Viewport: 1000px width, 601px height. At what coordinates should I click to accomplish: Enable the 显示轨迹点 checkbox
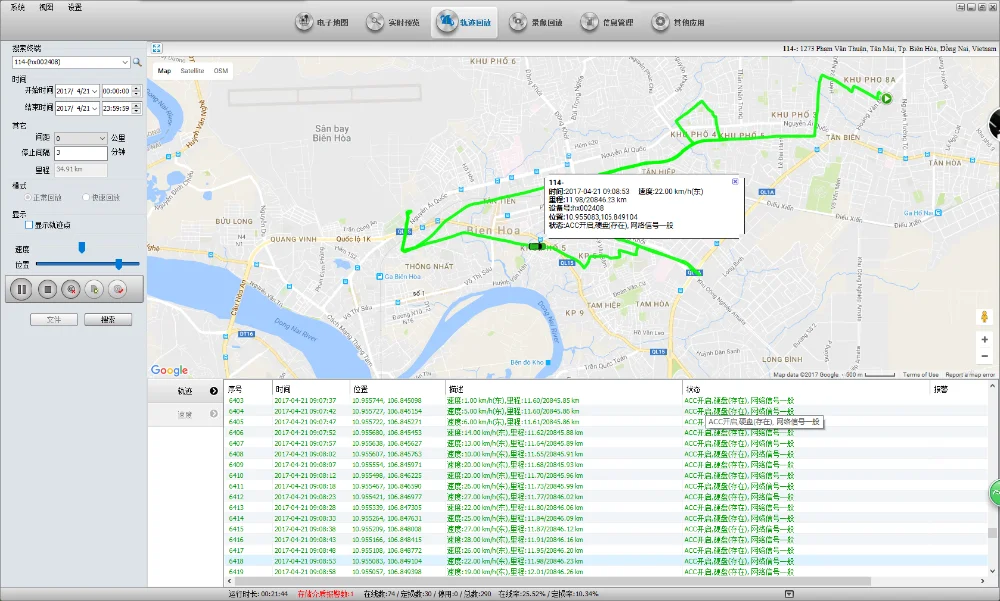[30, 225]
